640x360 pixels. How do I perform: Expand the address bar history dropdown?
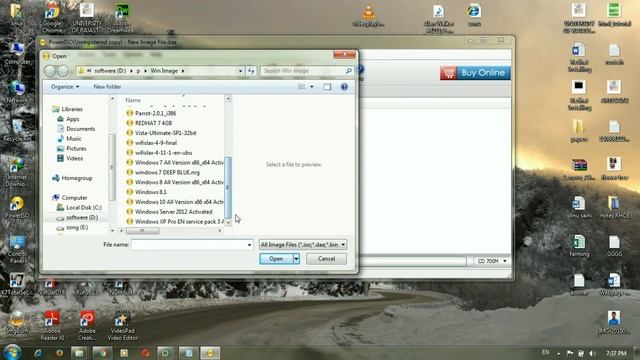coord(240,71)
